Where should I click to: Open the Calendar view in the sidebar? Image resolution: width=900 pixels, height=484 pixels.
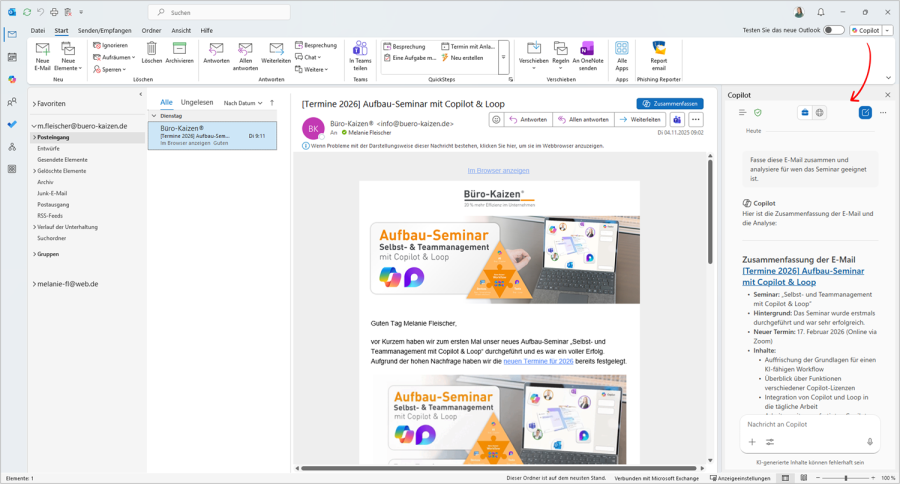pyautogui.click(x=12, y=57)
